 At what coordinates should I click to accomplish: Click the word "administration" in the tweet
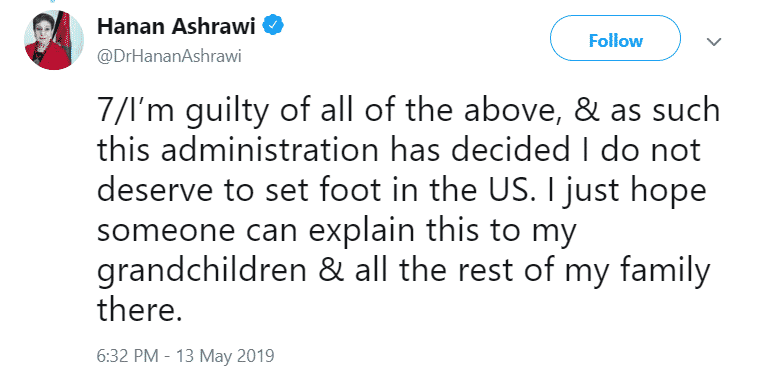[x=270, y=151]
